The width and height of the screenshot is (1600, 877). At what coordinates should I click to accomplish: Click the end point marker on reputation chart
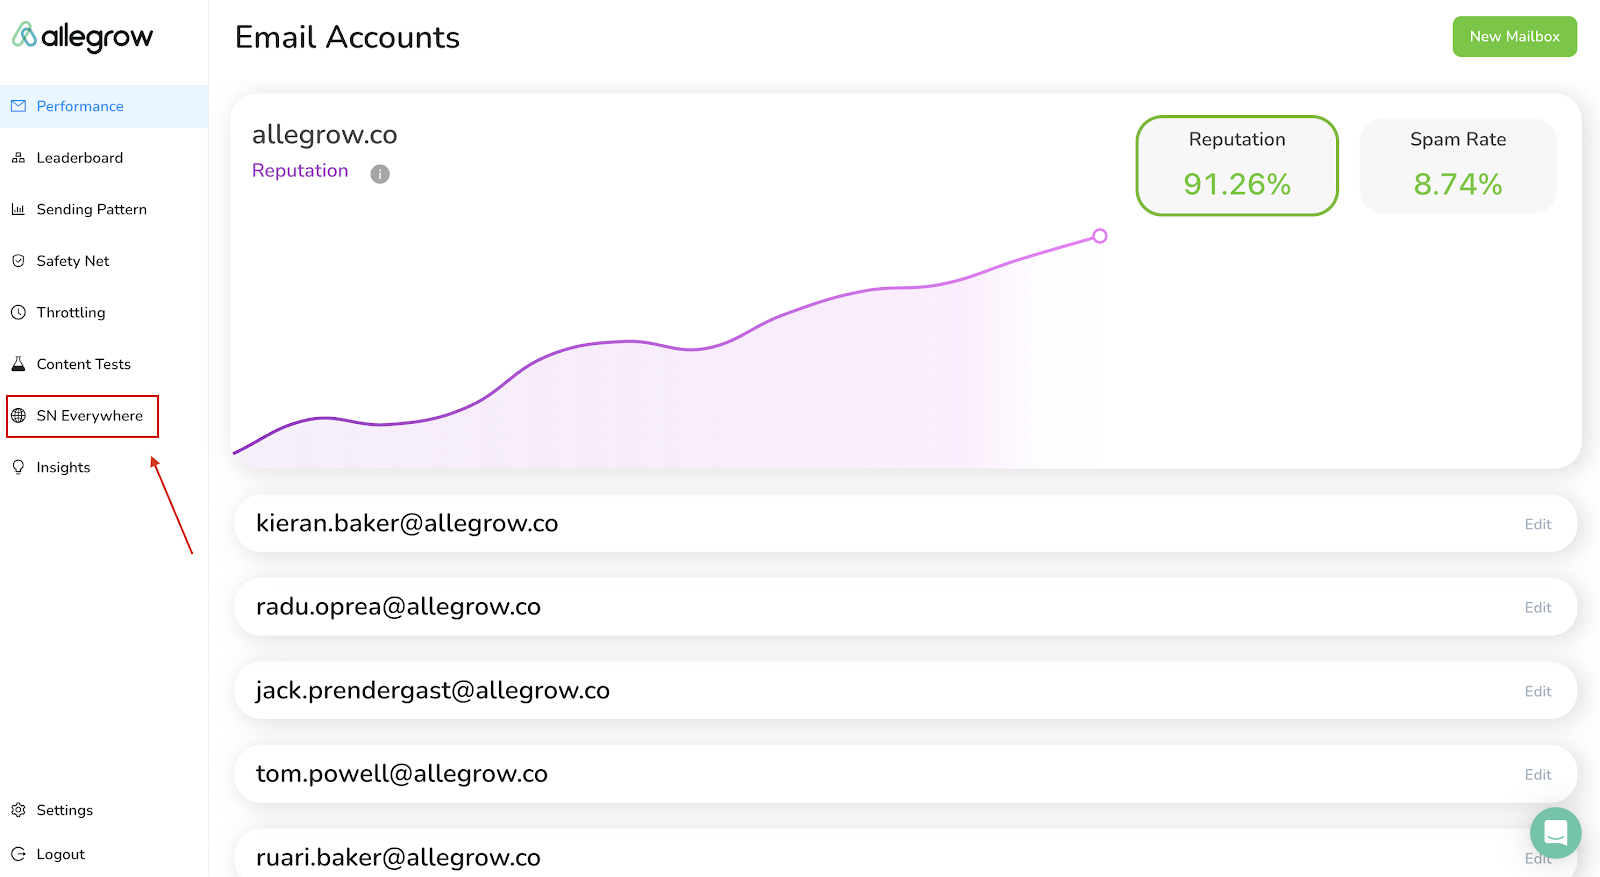(1100, 236)
